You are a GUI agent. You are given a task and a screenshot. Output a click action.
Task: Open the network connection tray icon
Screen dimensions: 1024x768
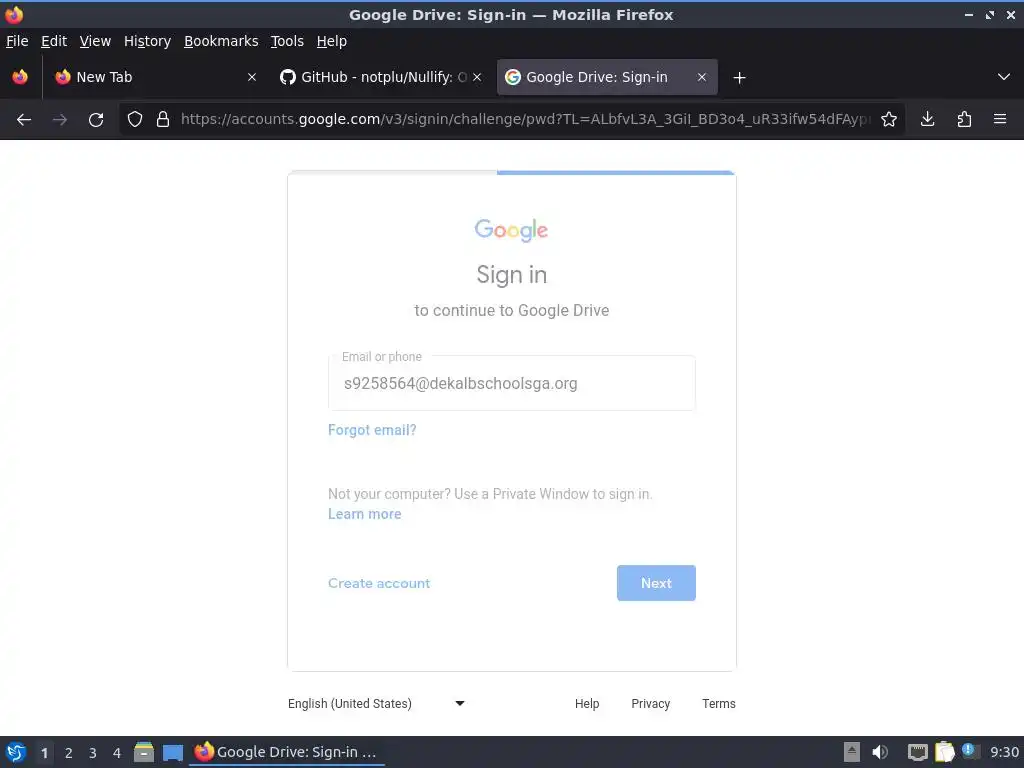pos(918,752)
